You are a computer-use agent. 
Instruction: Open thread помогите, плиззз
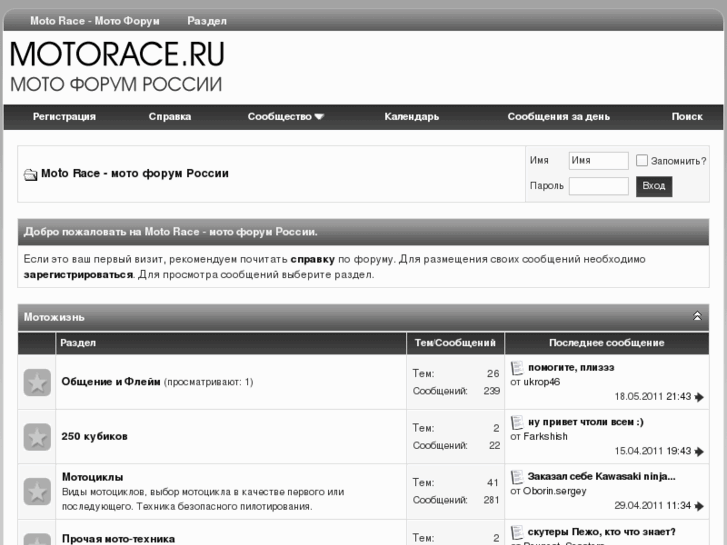[x=571, y=368]
